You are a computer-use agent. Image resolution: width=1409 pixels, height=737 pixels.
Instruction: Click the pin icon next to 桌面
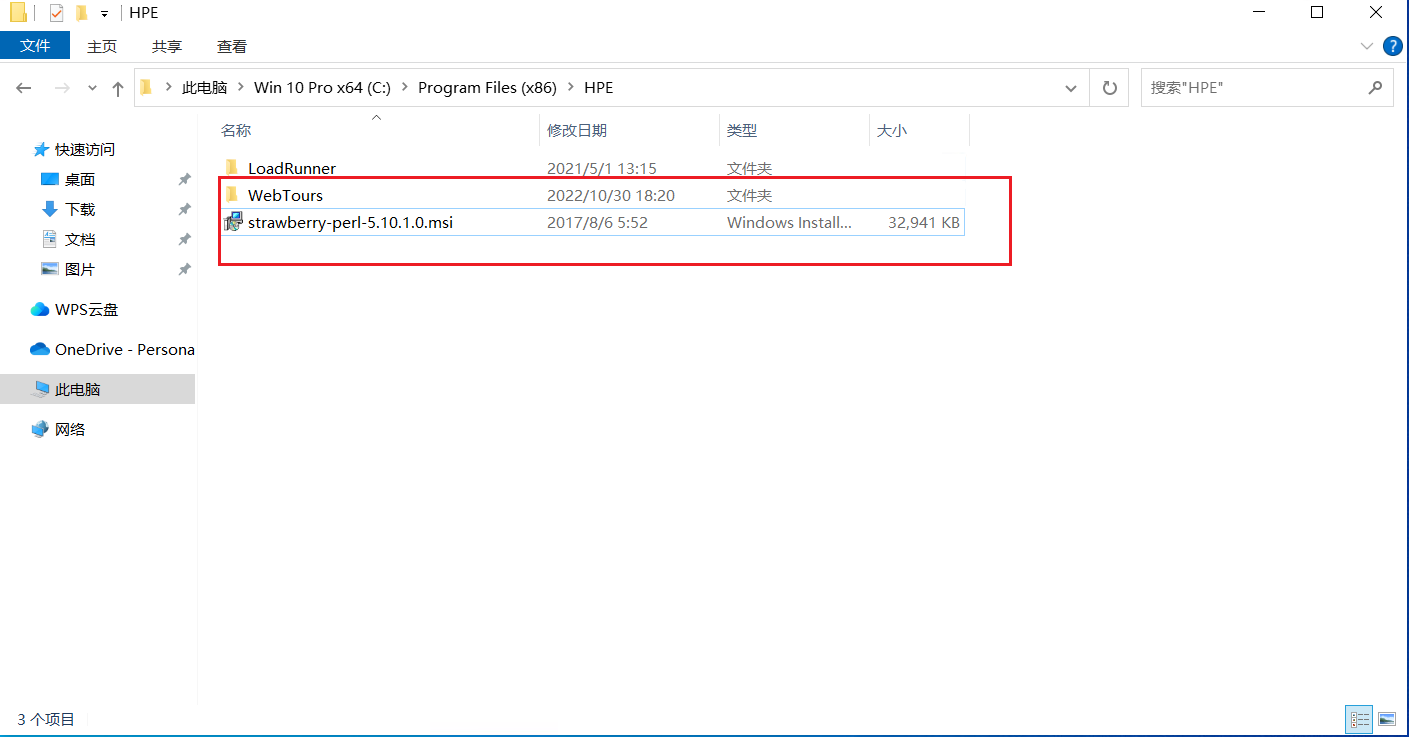coord(184,179)
